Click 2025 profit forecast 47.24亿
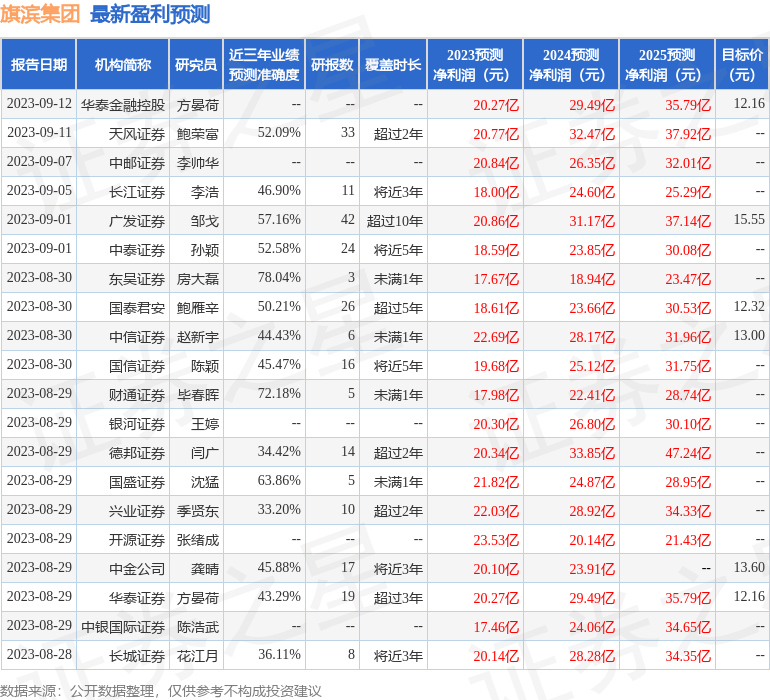This screenshot has width=770, height=700. pyautogui.click(x=688, y=452)
